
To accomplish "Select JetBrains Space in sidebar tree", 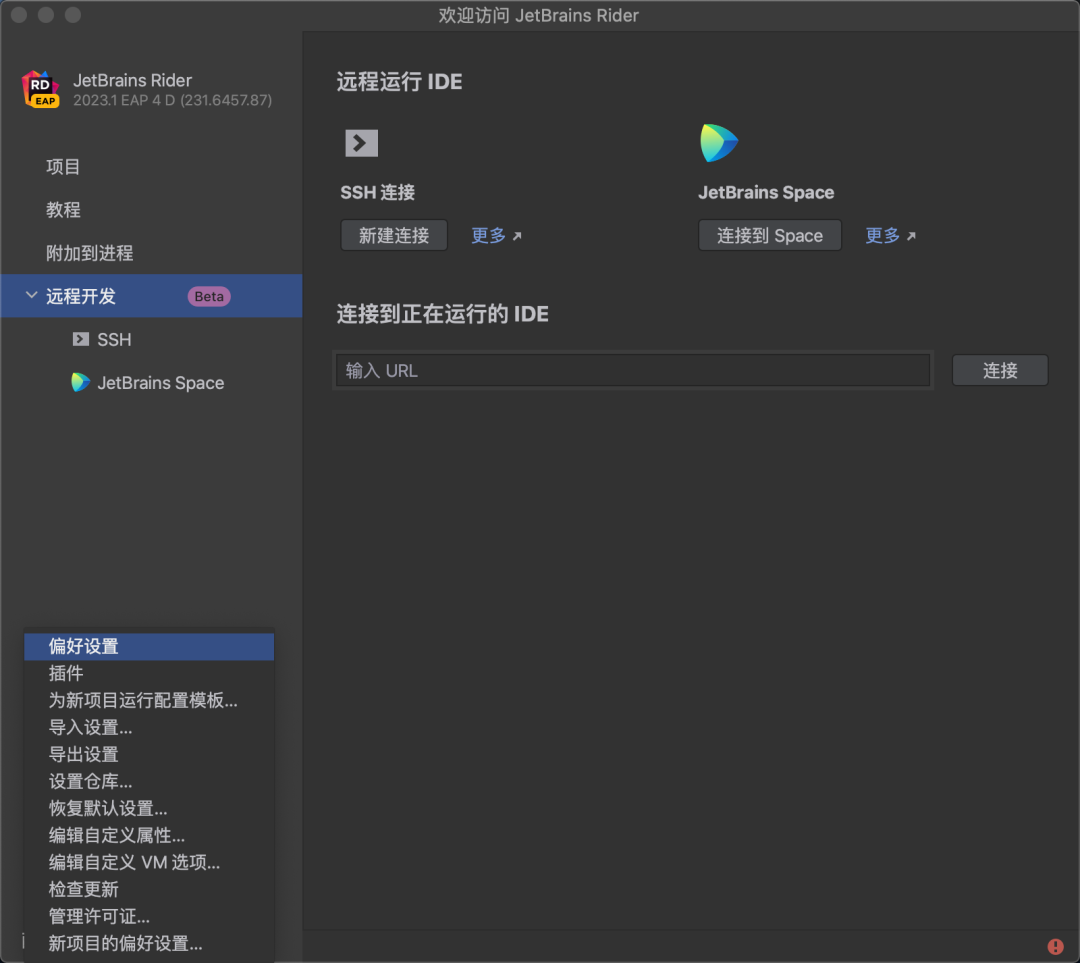I will [152, 382].
